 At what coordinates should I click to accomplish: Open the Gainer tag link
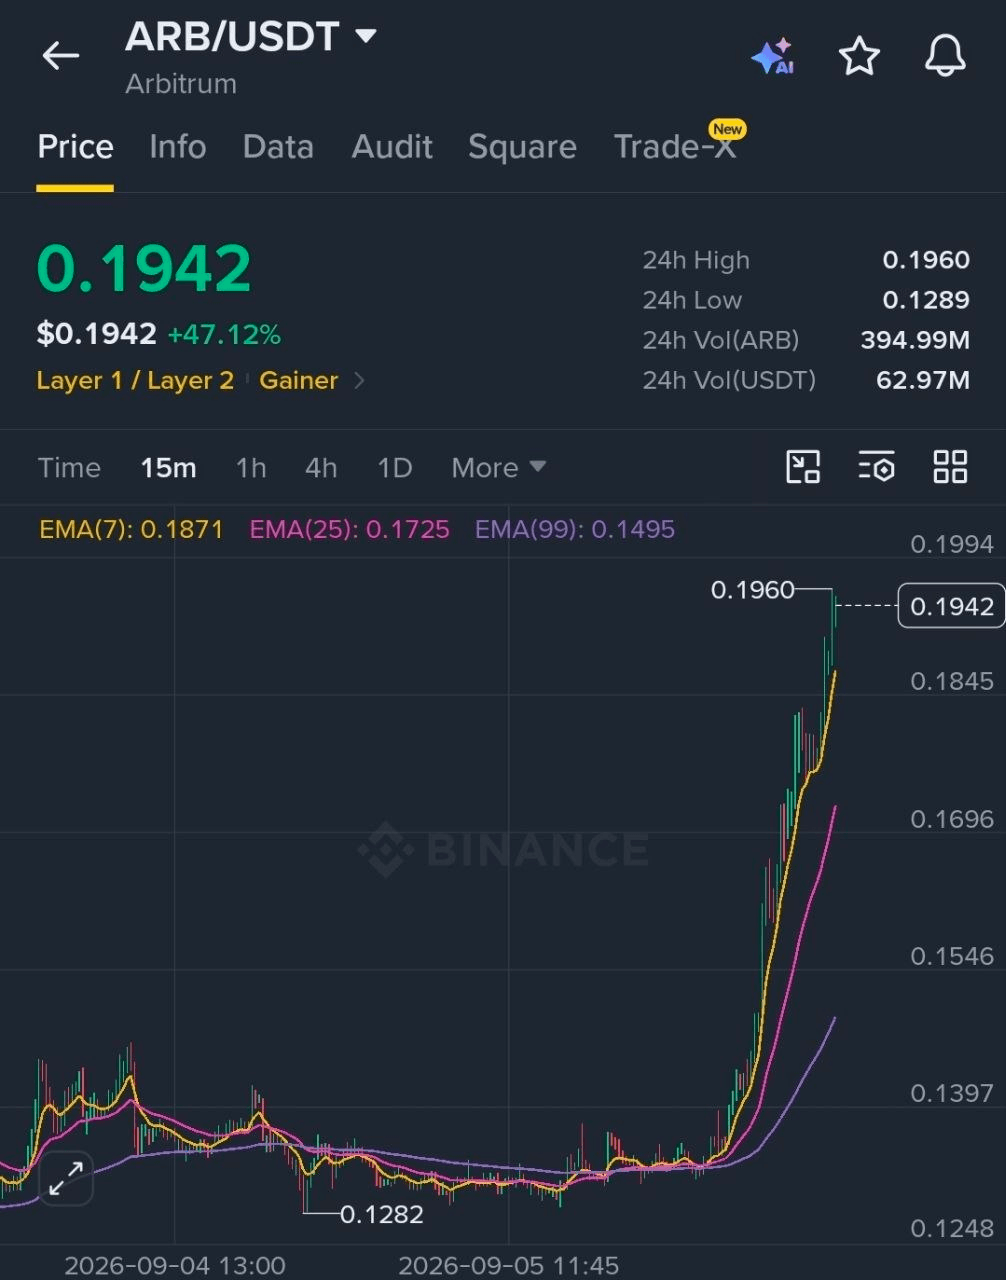pos(298,381)
